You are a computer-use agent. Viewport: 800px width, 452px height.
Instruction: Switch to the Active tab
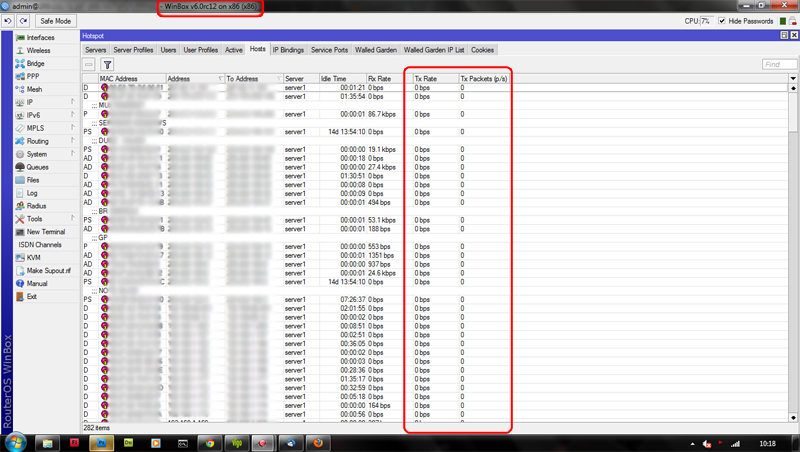click(x=234, y=50)
